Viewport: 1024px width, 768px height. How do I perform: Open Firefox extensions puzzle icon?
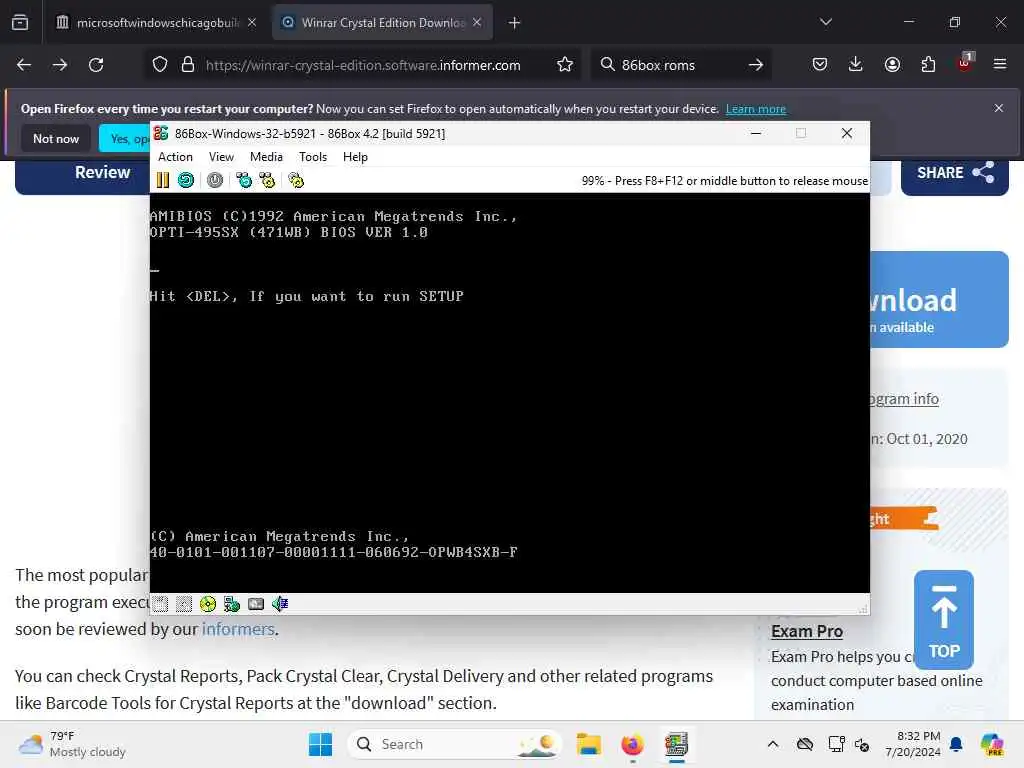(x=928, y=65)
